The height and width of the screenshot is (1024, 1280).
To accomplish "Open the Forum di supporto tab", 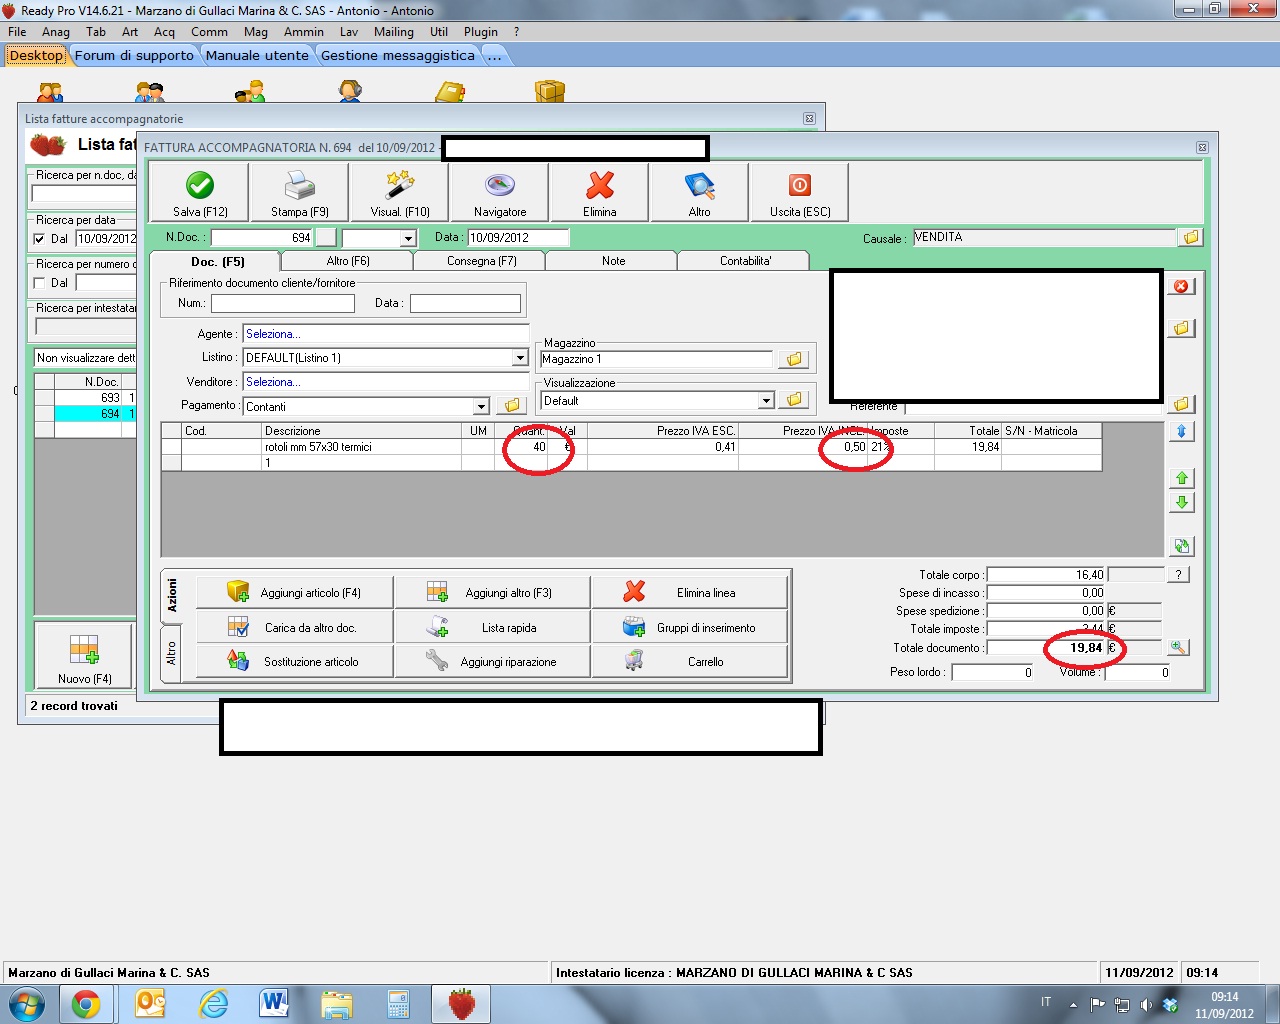I will tap(134, 56).
